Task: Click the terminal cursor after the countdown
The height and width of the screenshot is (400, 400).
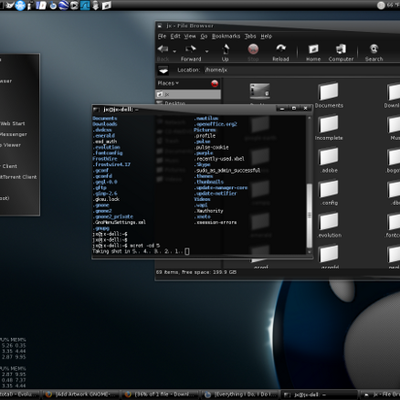Action: coord(187,251)
